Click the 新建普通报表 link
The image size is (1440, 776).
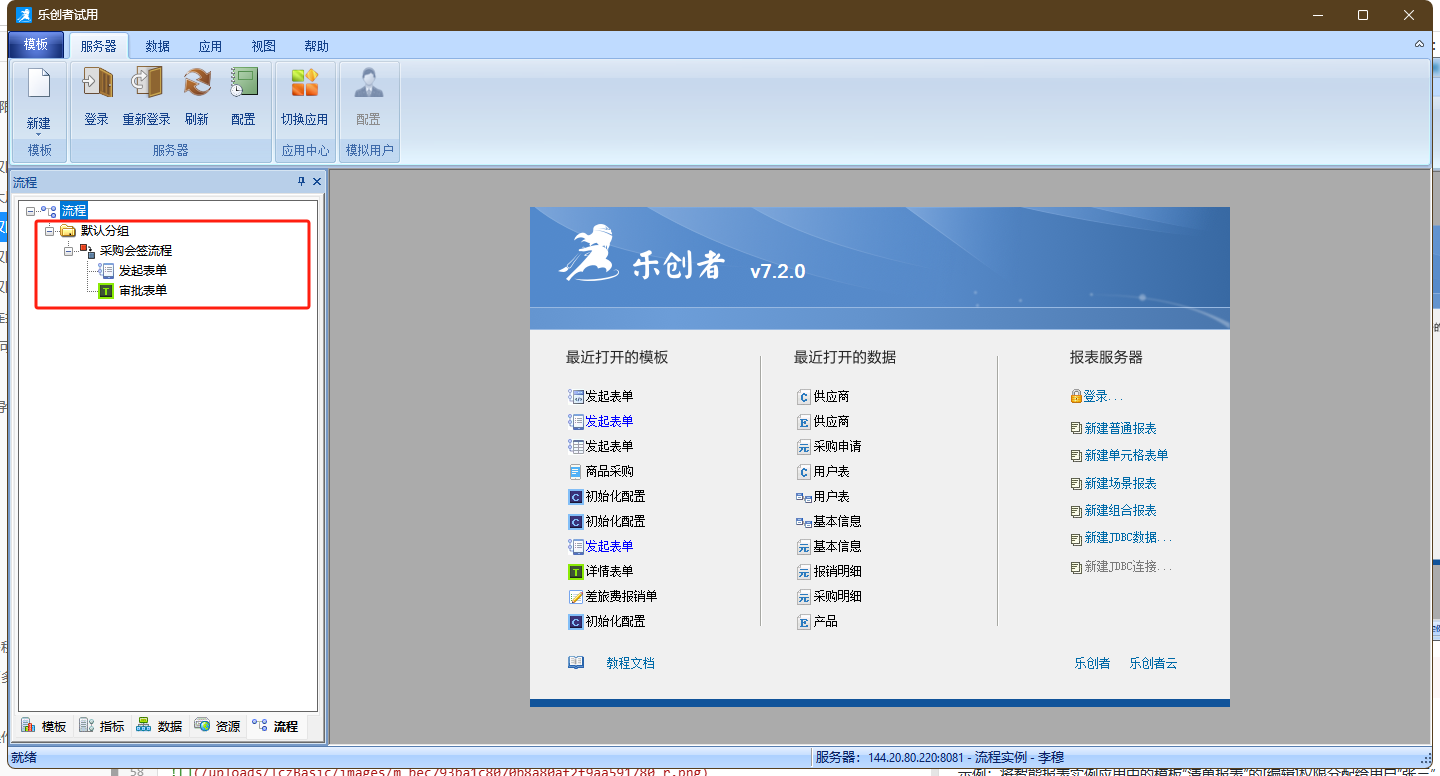[1120, 428]
